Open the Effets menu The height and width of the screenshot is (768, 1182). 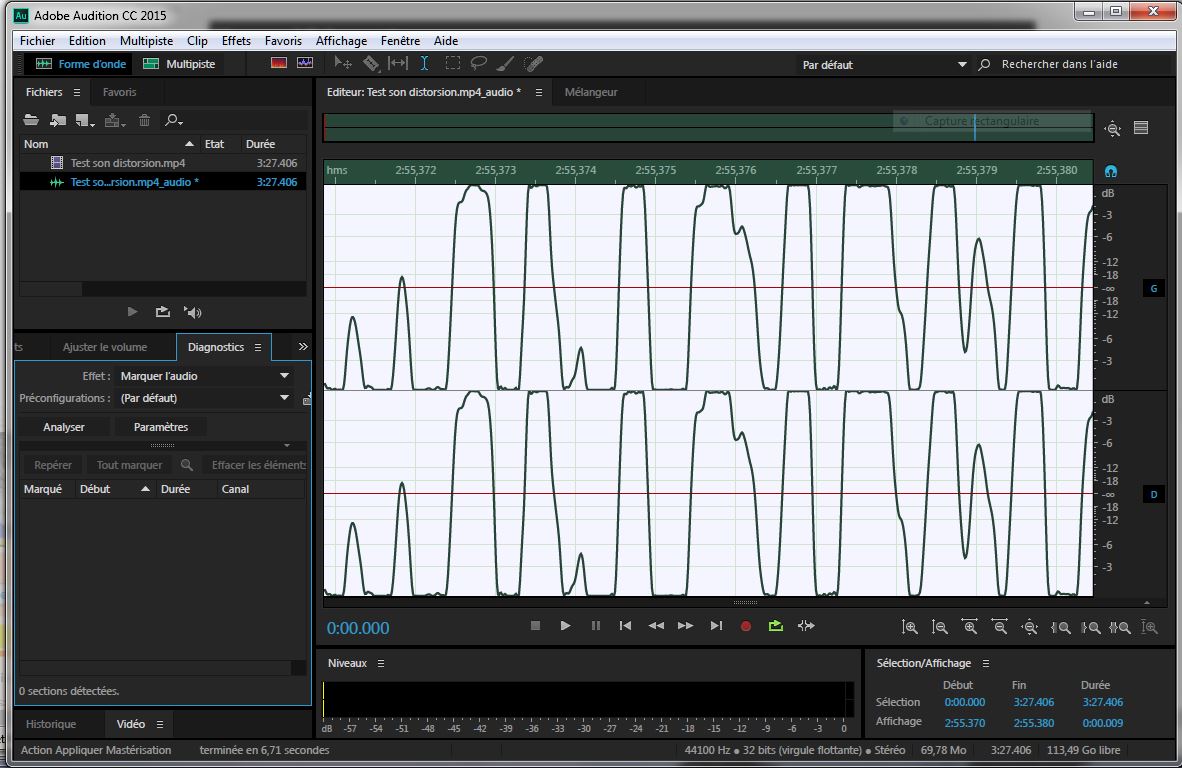click(236, 41)
